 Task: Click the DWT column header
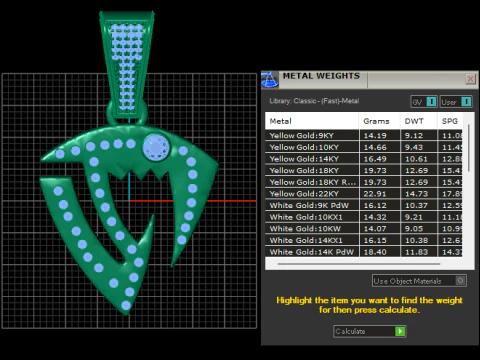(419, 121)
